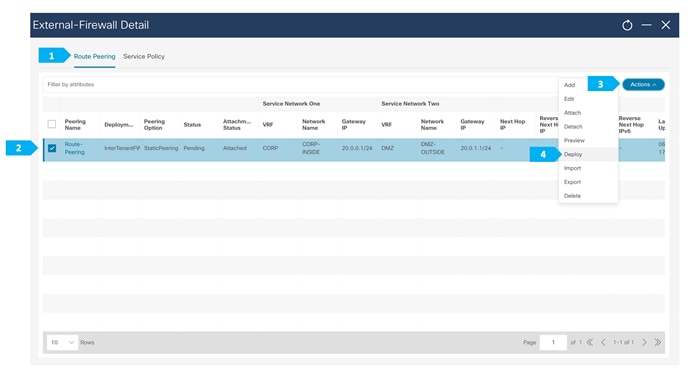The width and height of the screenshot is (696, 374).
Task: Uncheck the Route-Peering row checkbox
Action: (x=52, y=148)
